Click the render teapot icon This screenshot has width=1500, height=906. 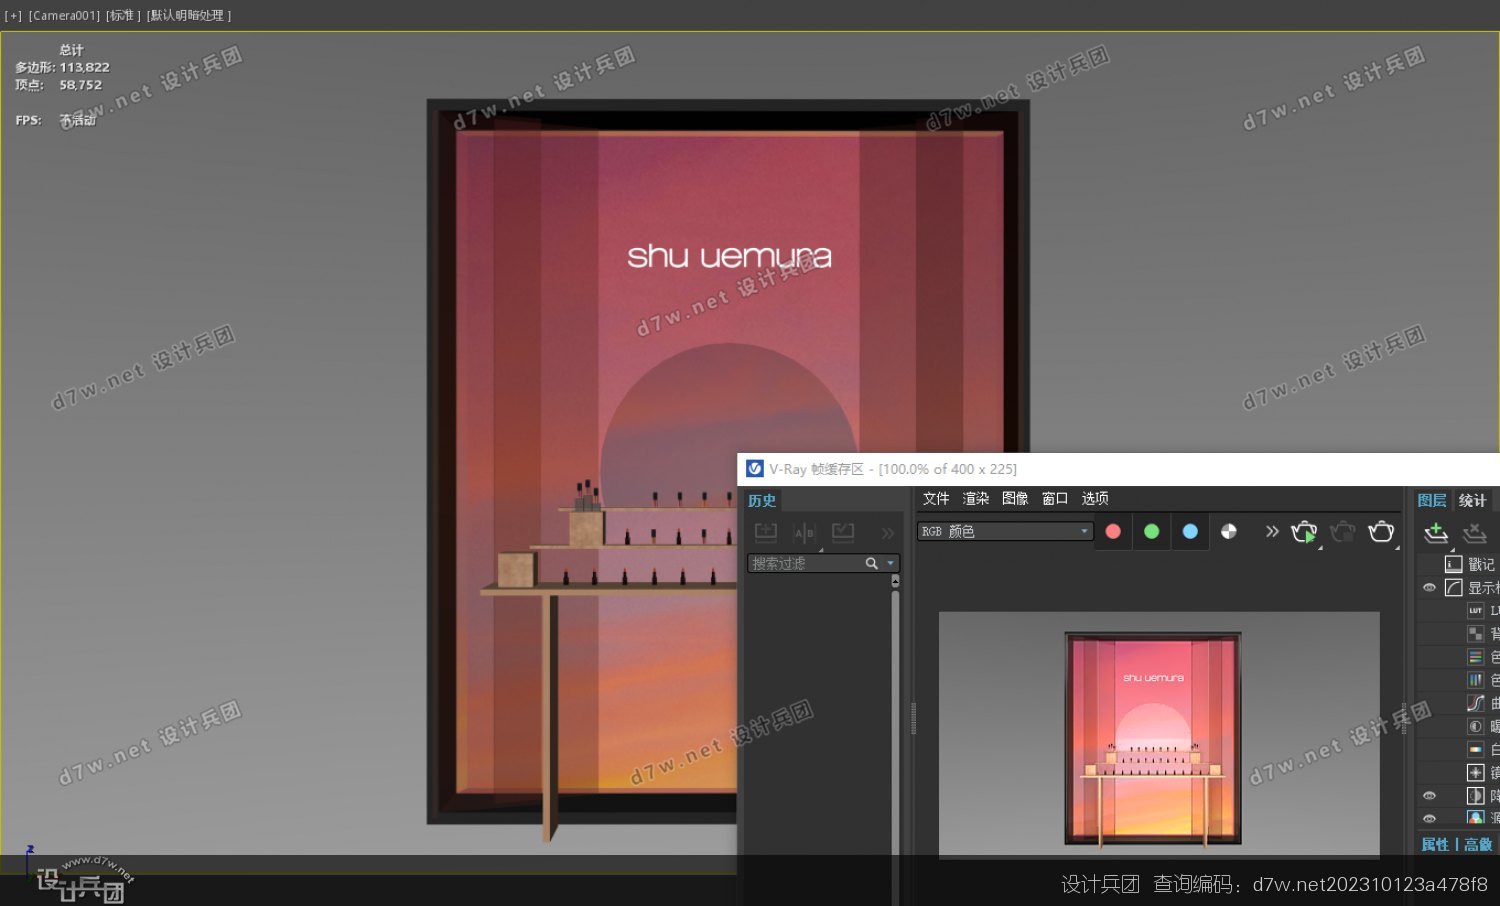tap(1381, 532)
